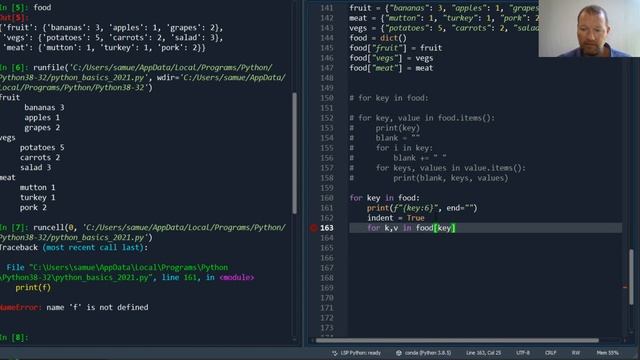Click line number 163 in the editor gutter
This screenshot has width=640, height=360.
(327, 228)
